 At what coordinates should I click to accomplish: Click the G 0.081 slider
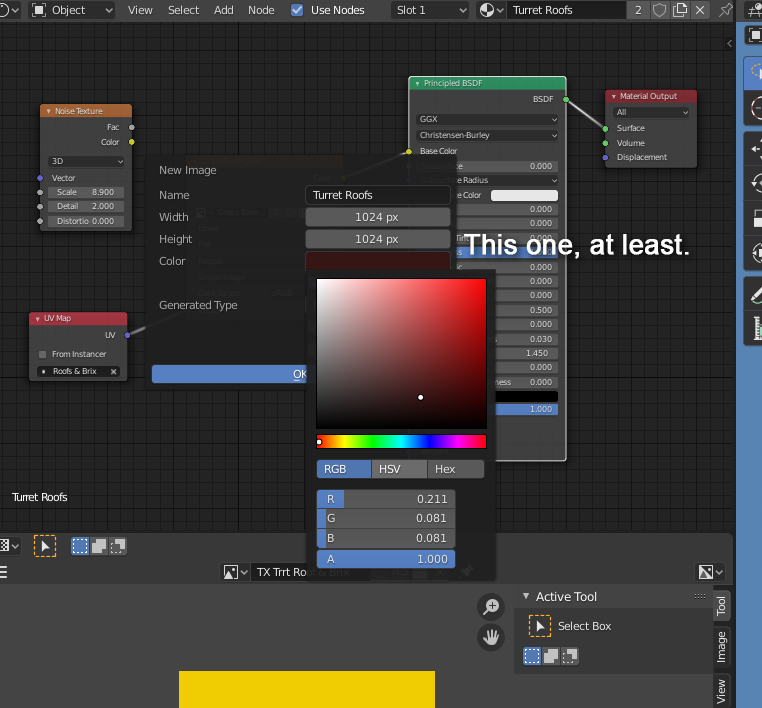pos(386,518)
